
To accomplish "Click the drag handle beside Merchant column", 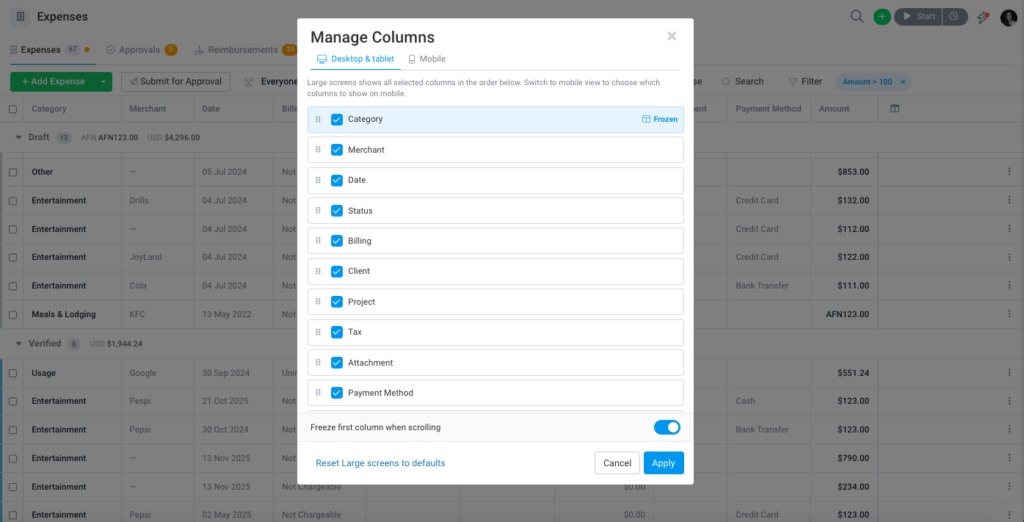I will [318, 150].
